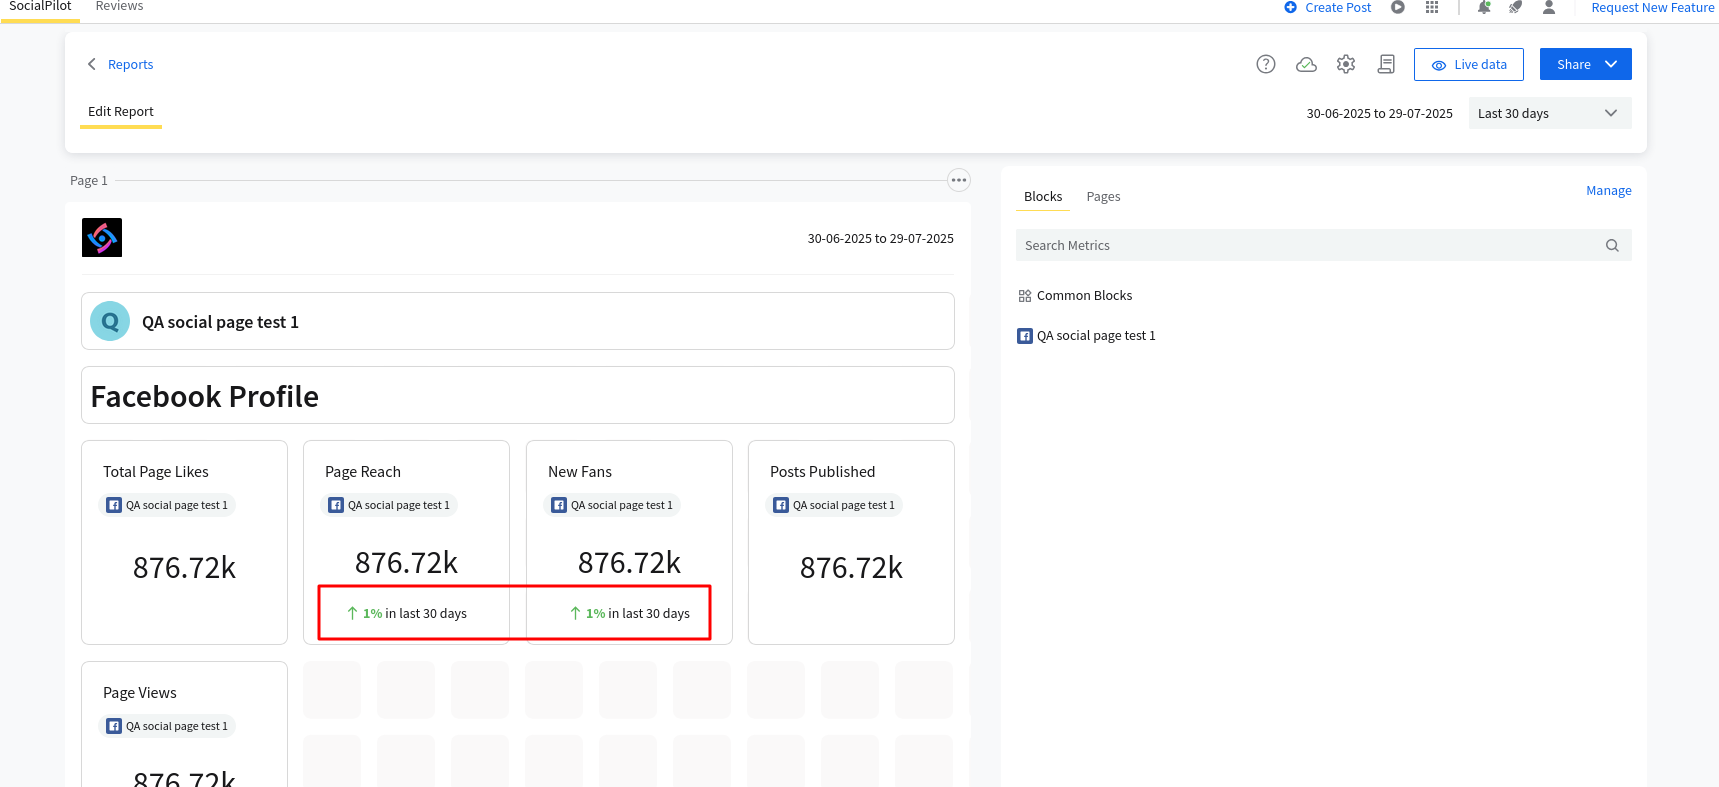Switch to the Pages tab

click(x=1103, y=197)
